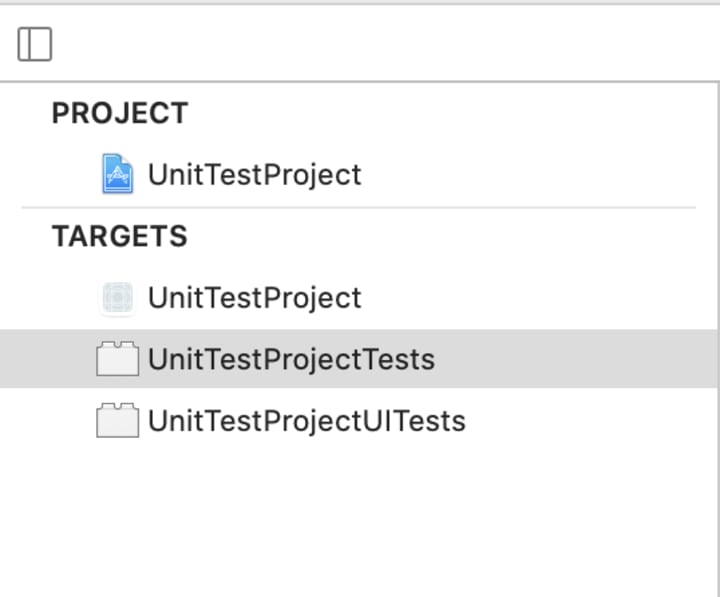Select the UnitTestProjectUITests target name

pos(306,421)
